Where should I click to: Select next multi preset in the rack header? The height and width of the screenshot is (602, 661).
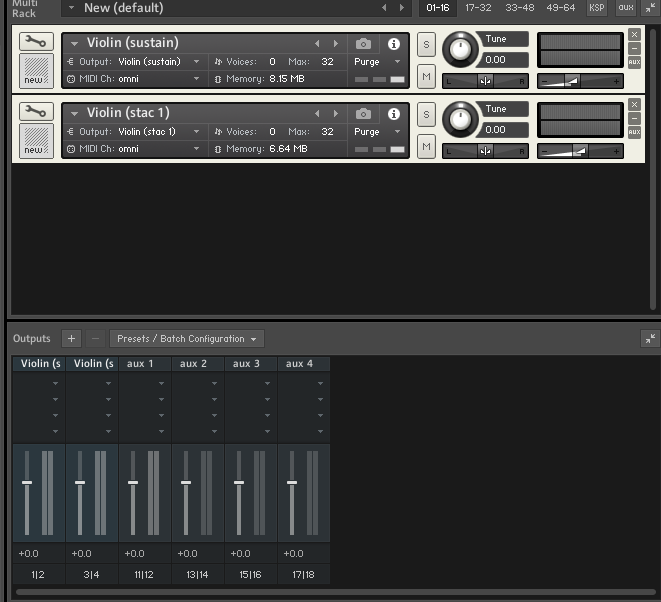[402, 8]
